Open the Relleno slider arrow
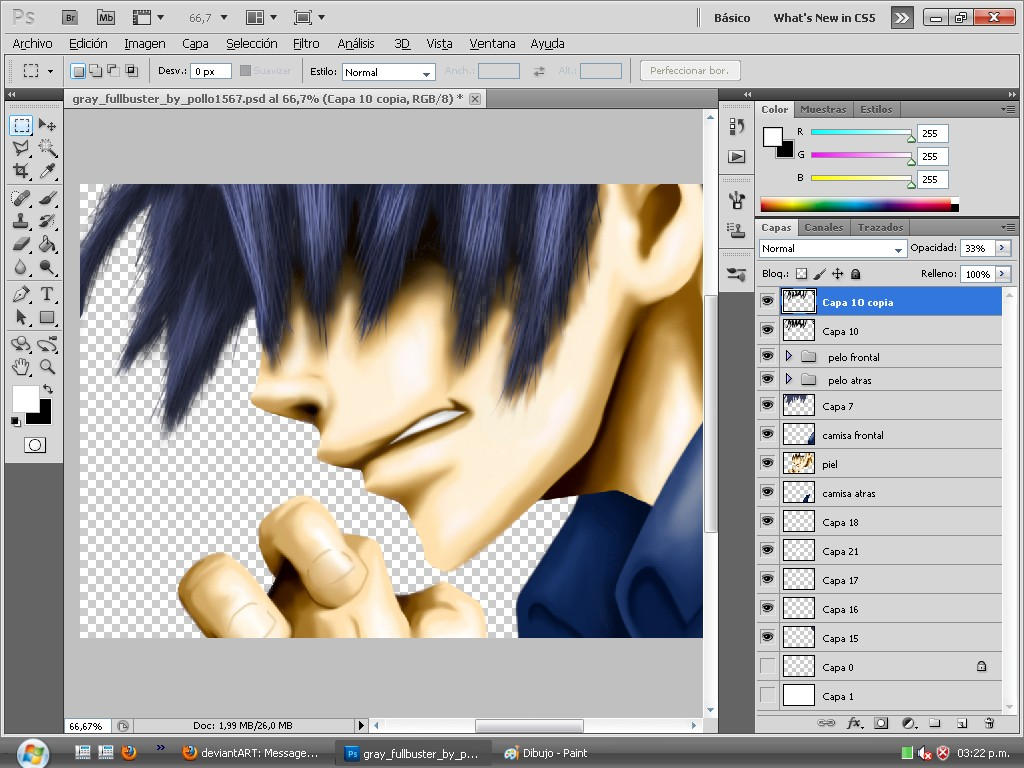The height and width of the screenshot is (768, 1024). click(x=1002, y=274)
